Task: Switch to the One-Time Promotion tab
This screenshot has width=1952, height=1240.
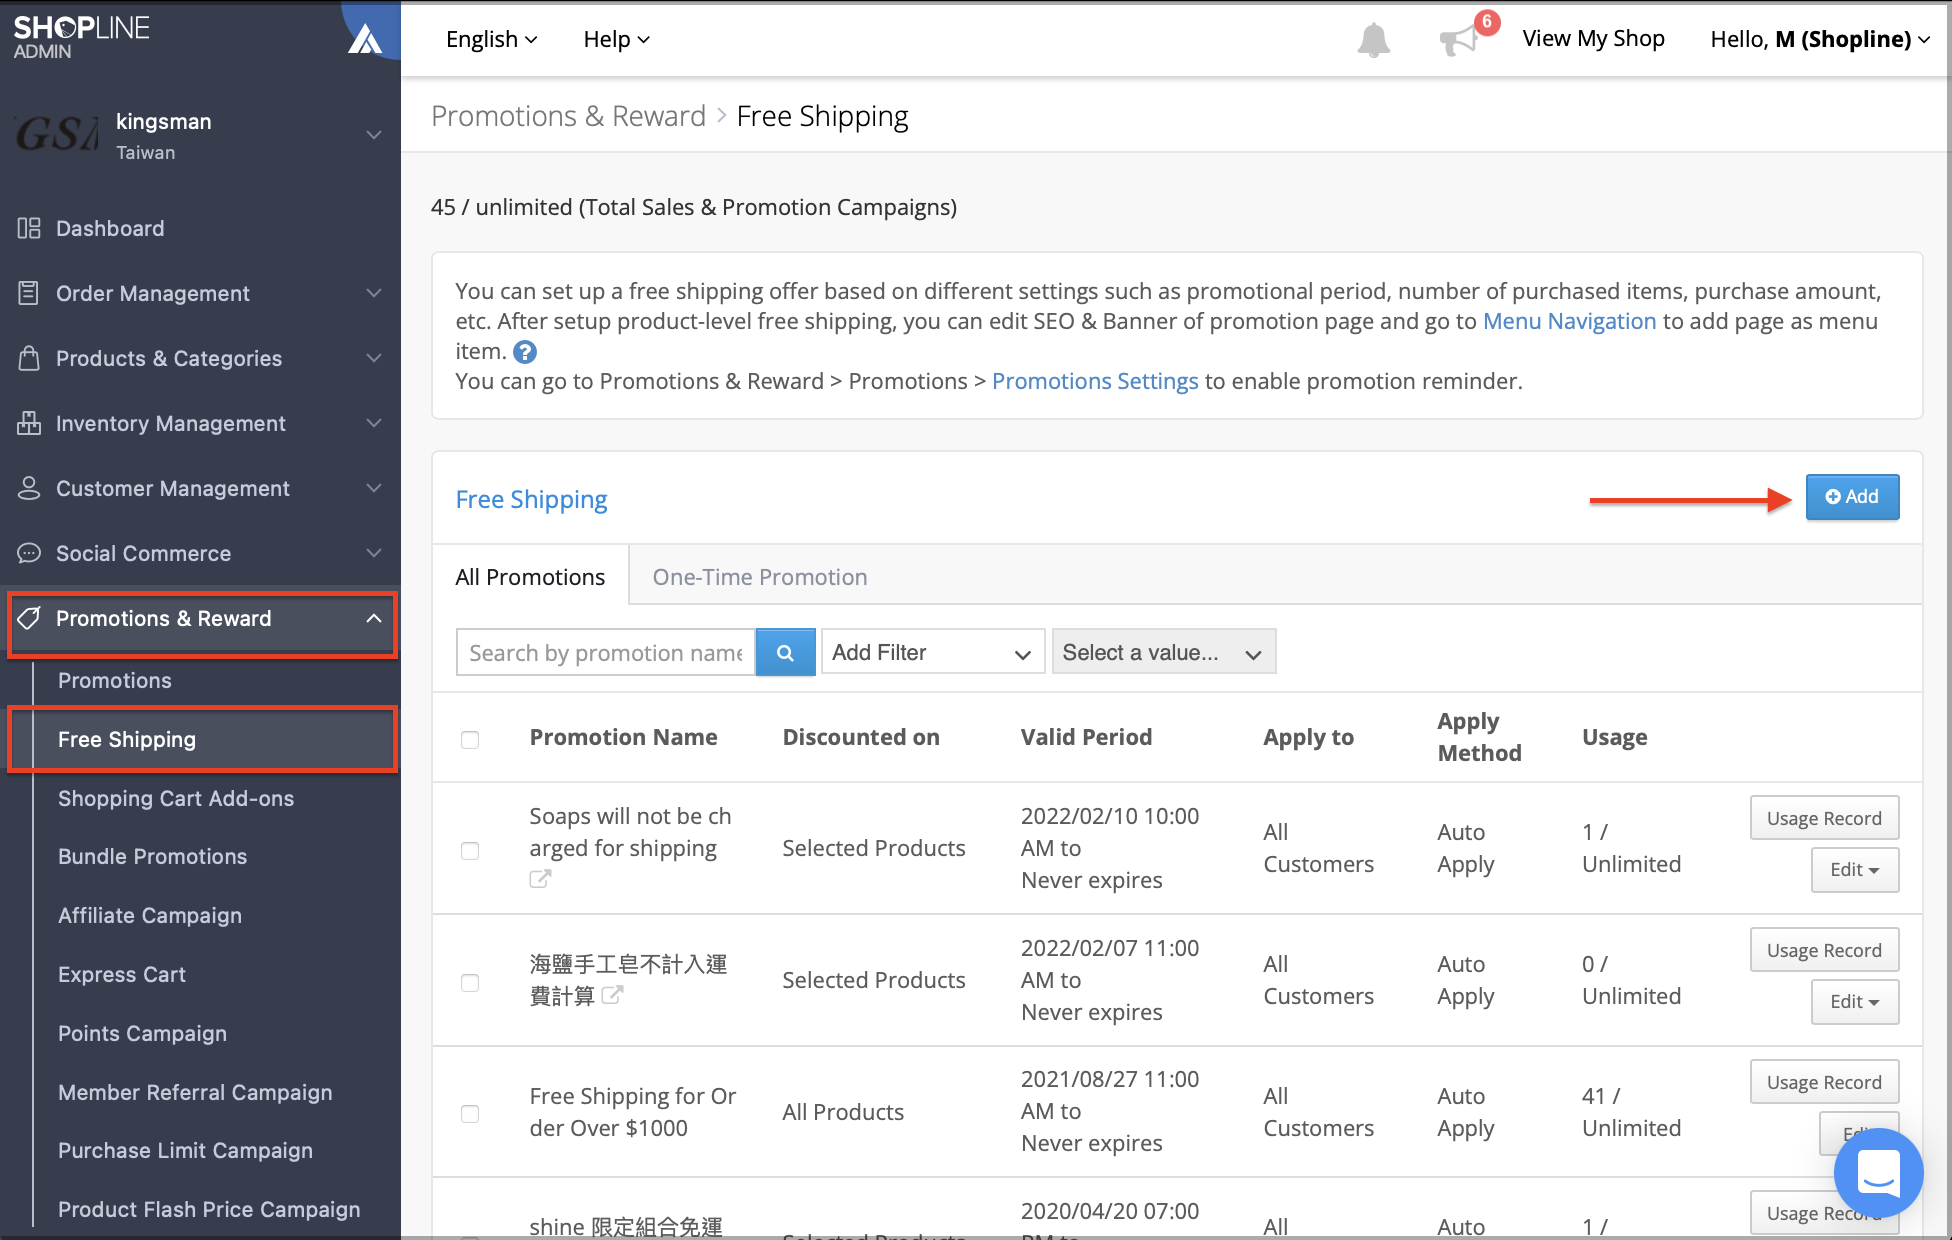Action: point(760,577)
